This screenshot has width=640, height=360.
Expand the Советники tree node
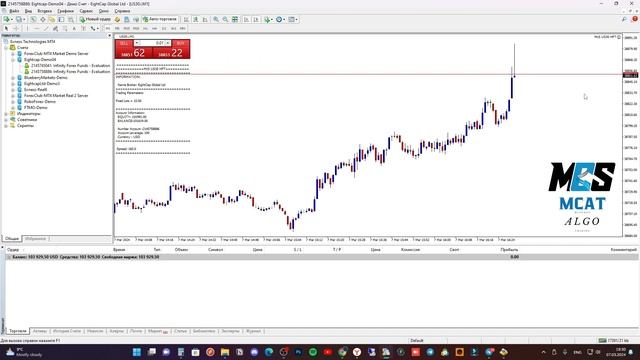pyautogui.click(x=6, y=120)
